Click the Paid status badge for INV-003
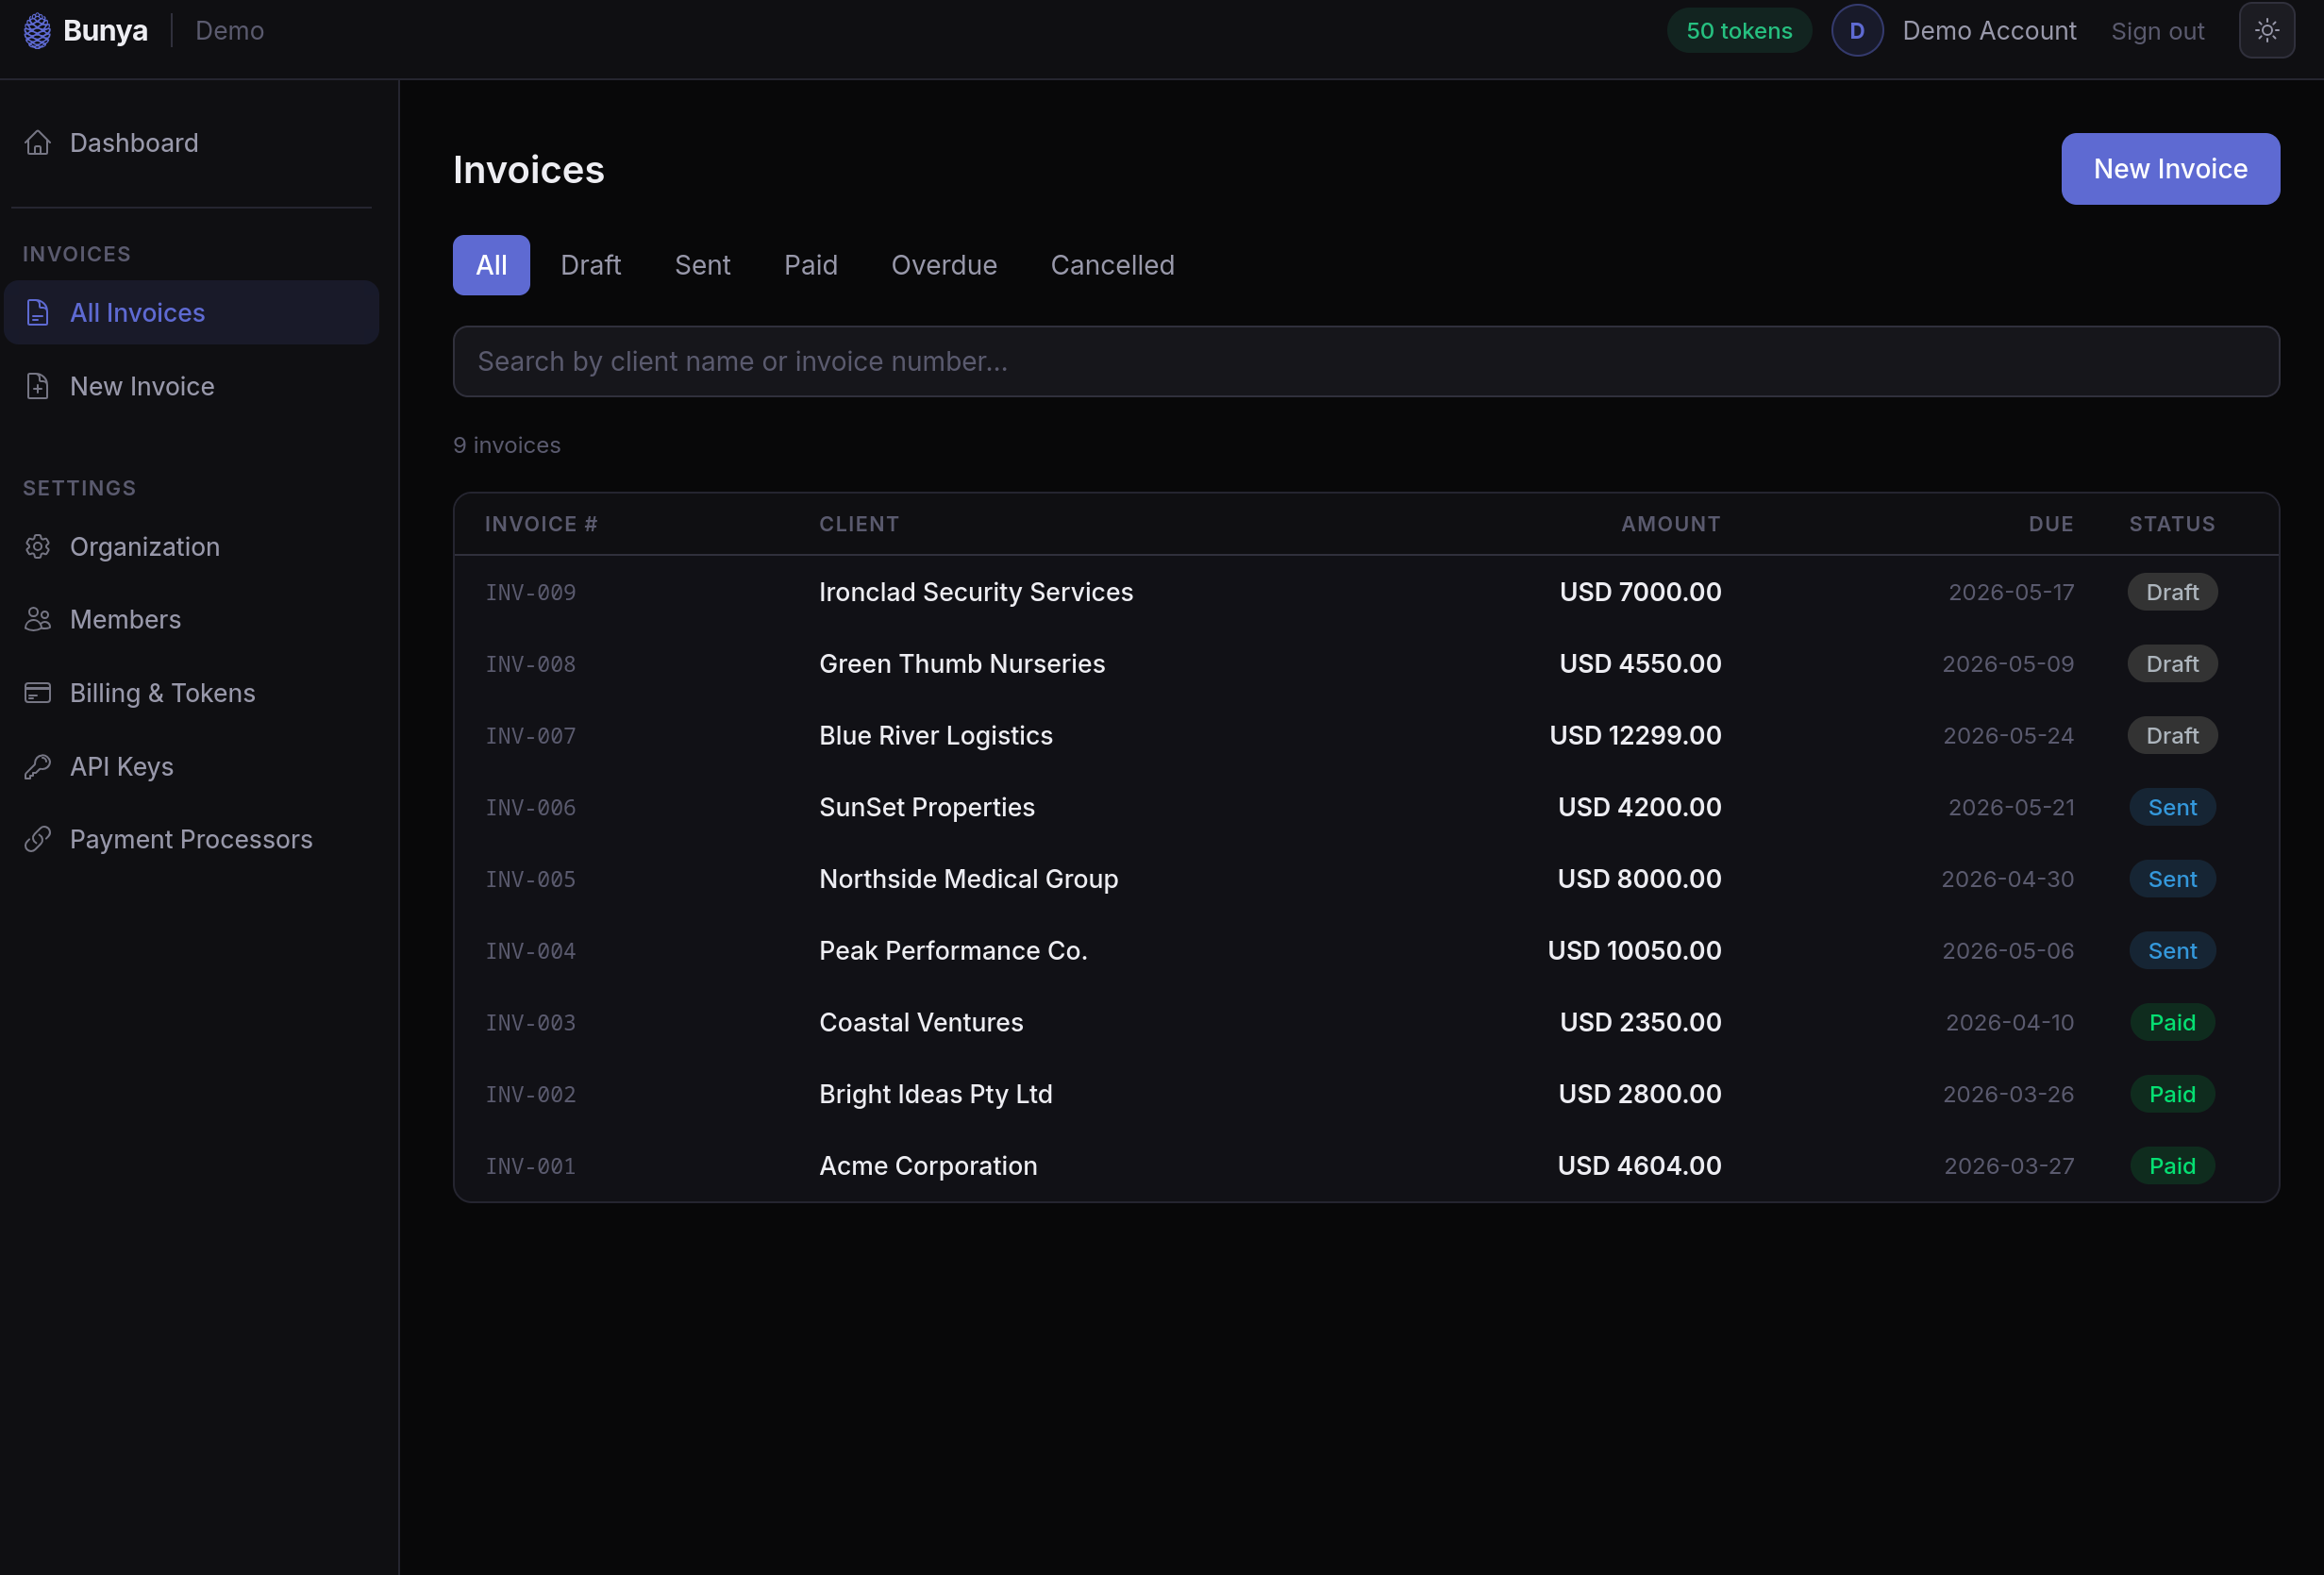The image size is (2324, 1575). tap(2171, 1022)
